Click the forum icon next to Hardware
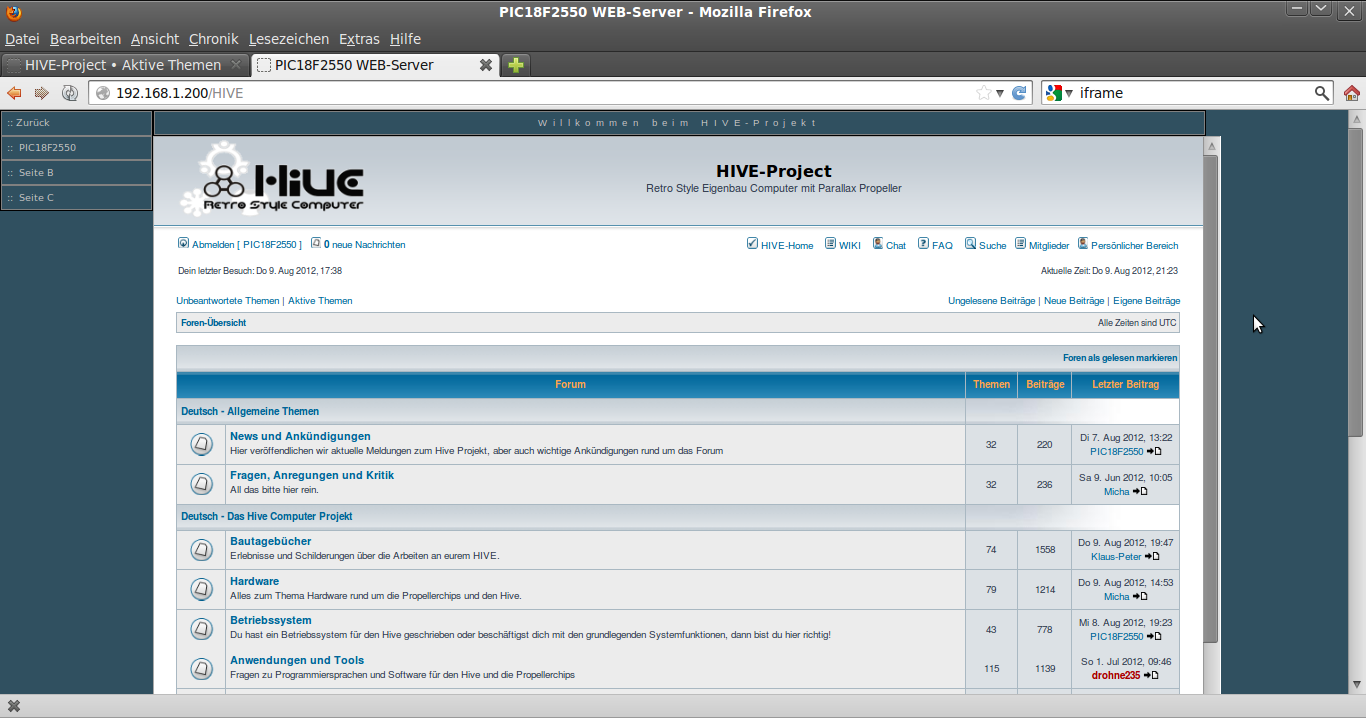This screenshot has height=718, width=1366. pyautogui.click(x=201, y=588)
